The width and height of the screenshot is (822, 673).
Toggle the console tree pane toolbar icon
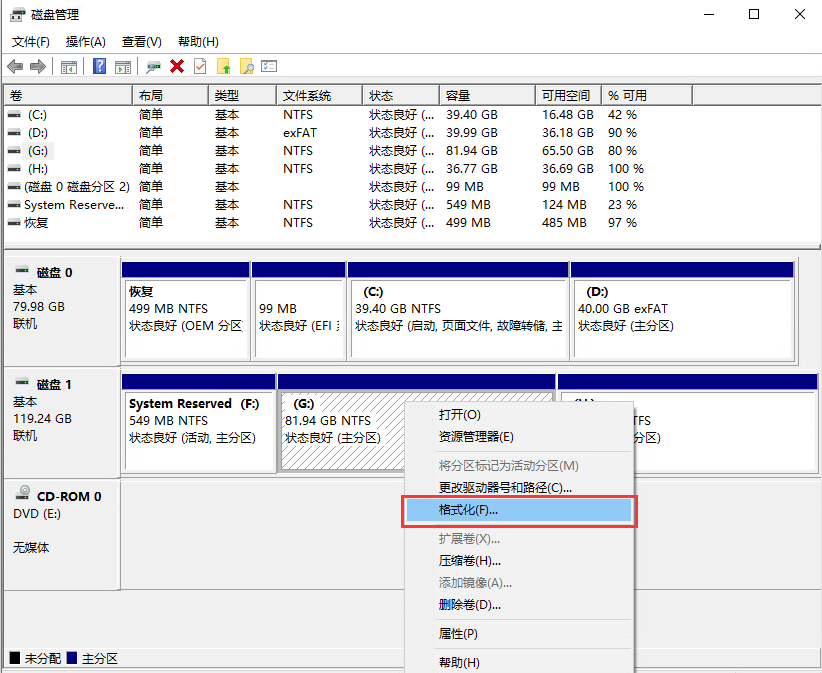coord(69,67)
